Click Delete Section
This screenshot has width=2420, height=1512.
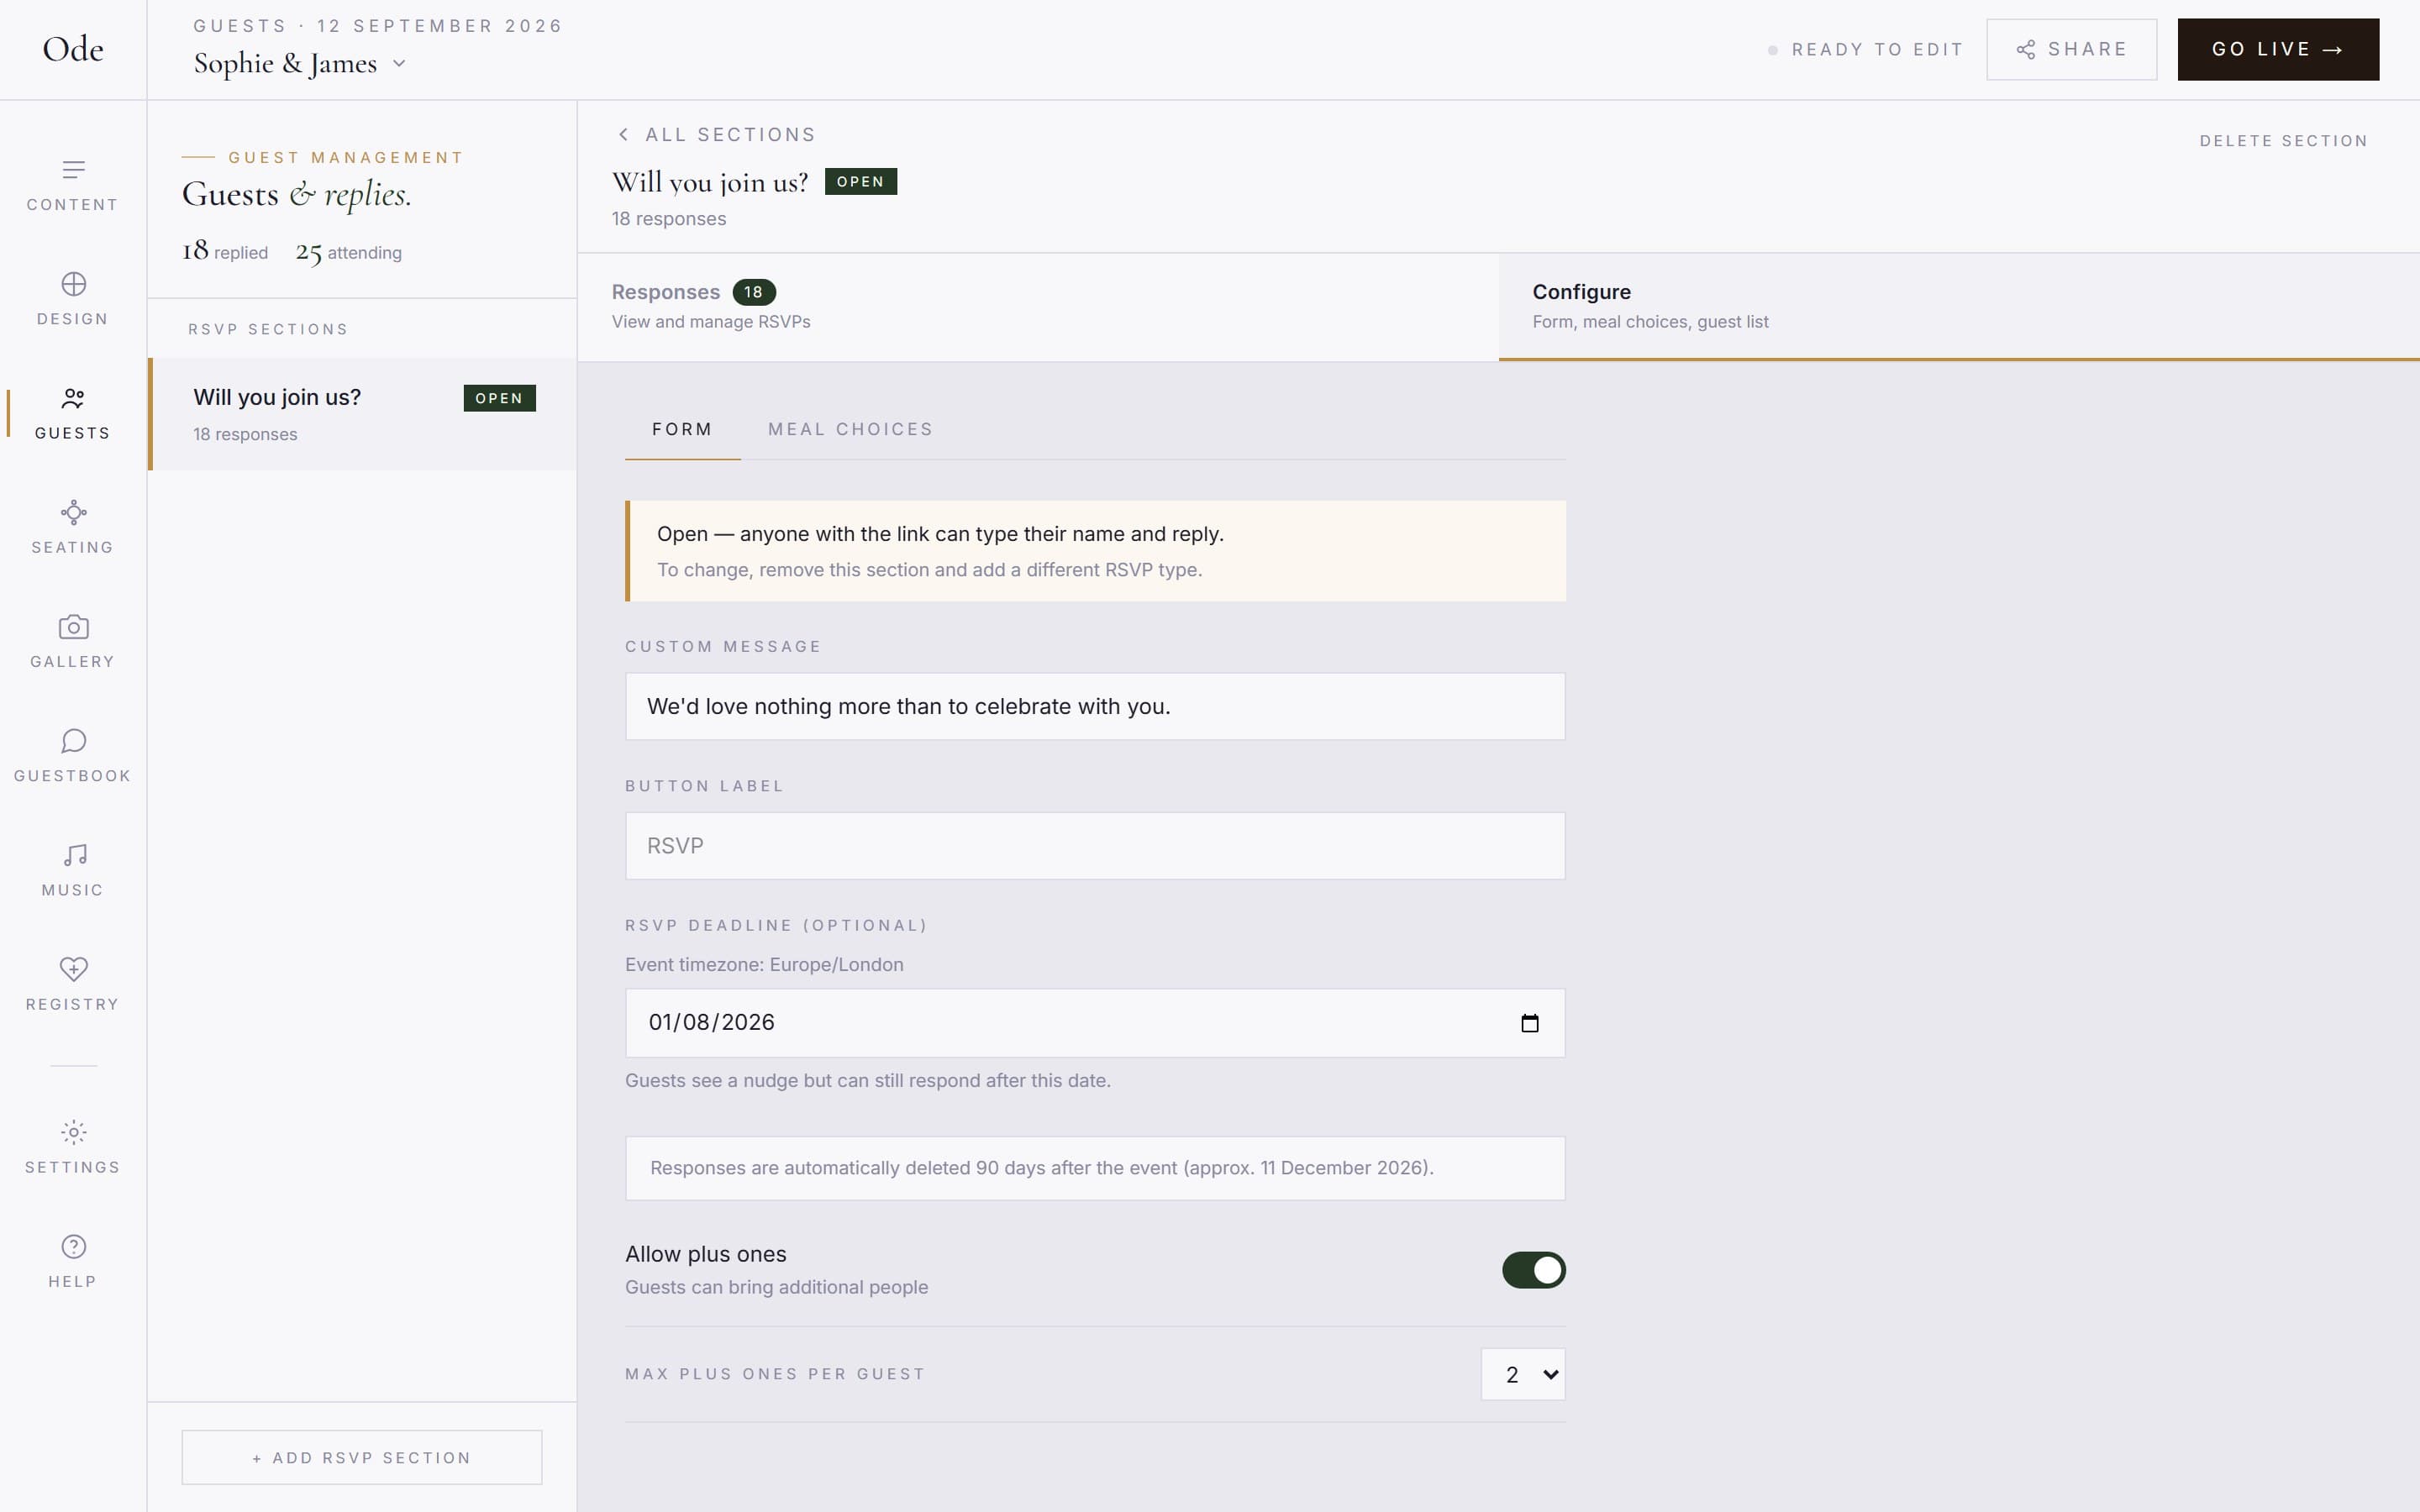pyautogui.click(x=2283, y=141)
